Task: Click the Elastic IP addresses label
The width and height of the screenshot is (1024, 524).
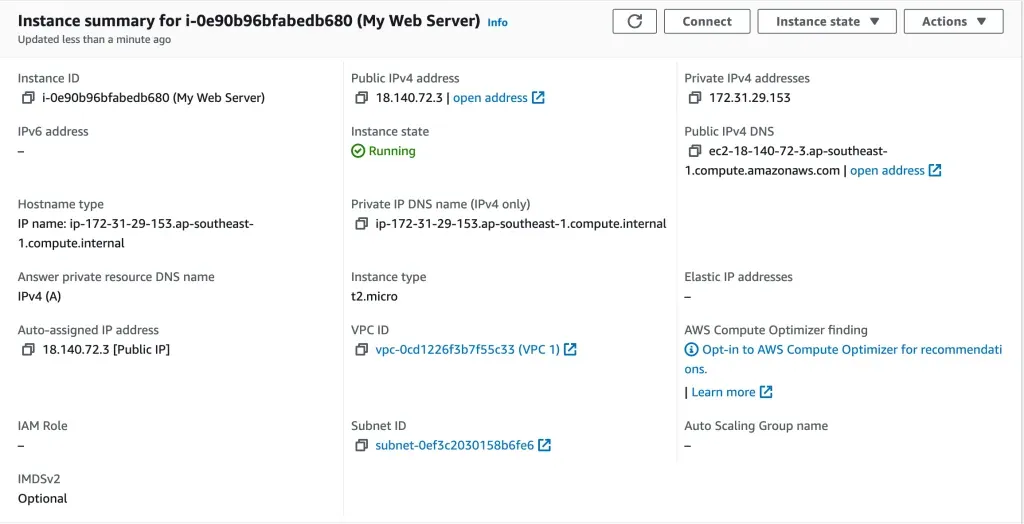Action: 739,277
